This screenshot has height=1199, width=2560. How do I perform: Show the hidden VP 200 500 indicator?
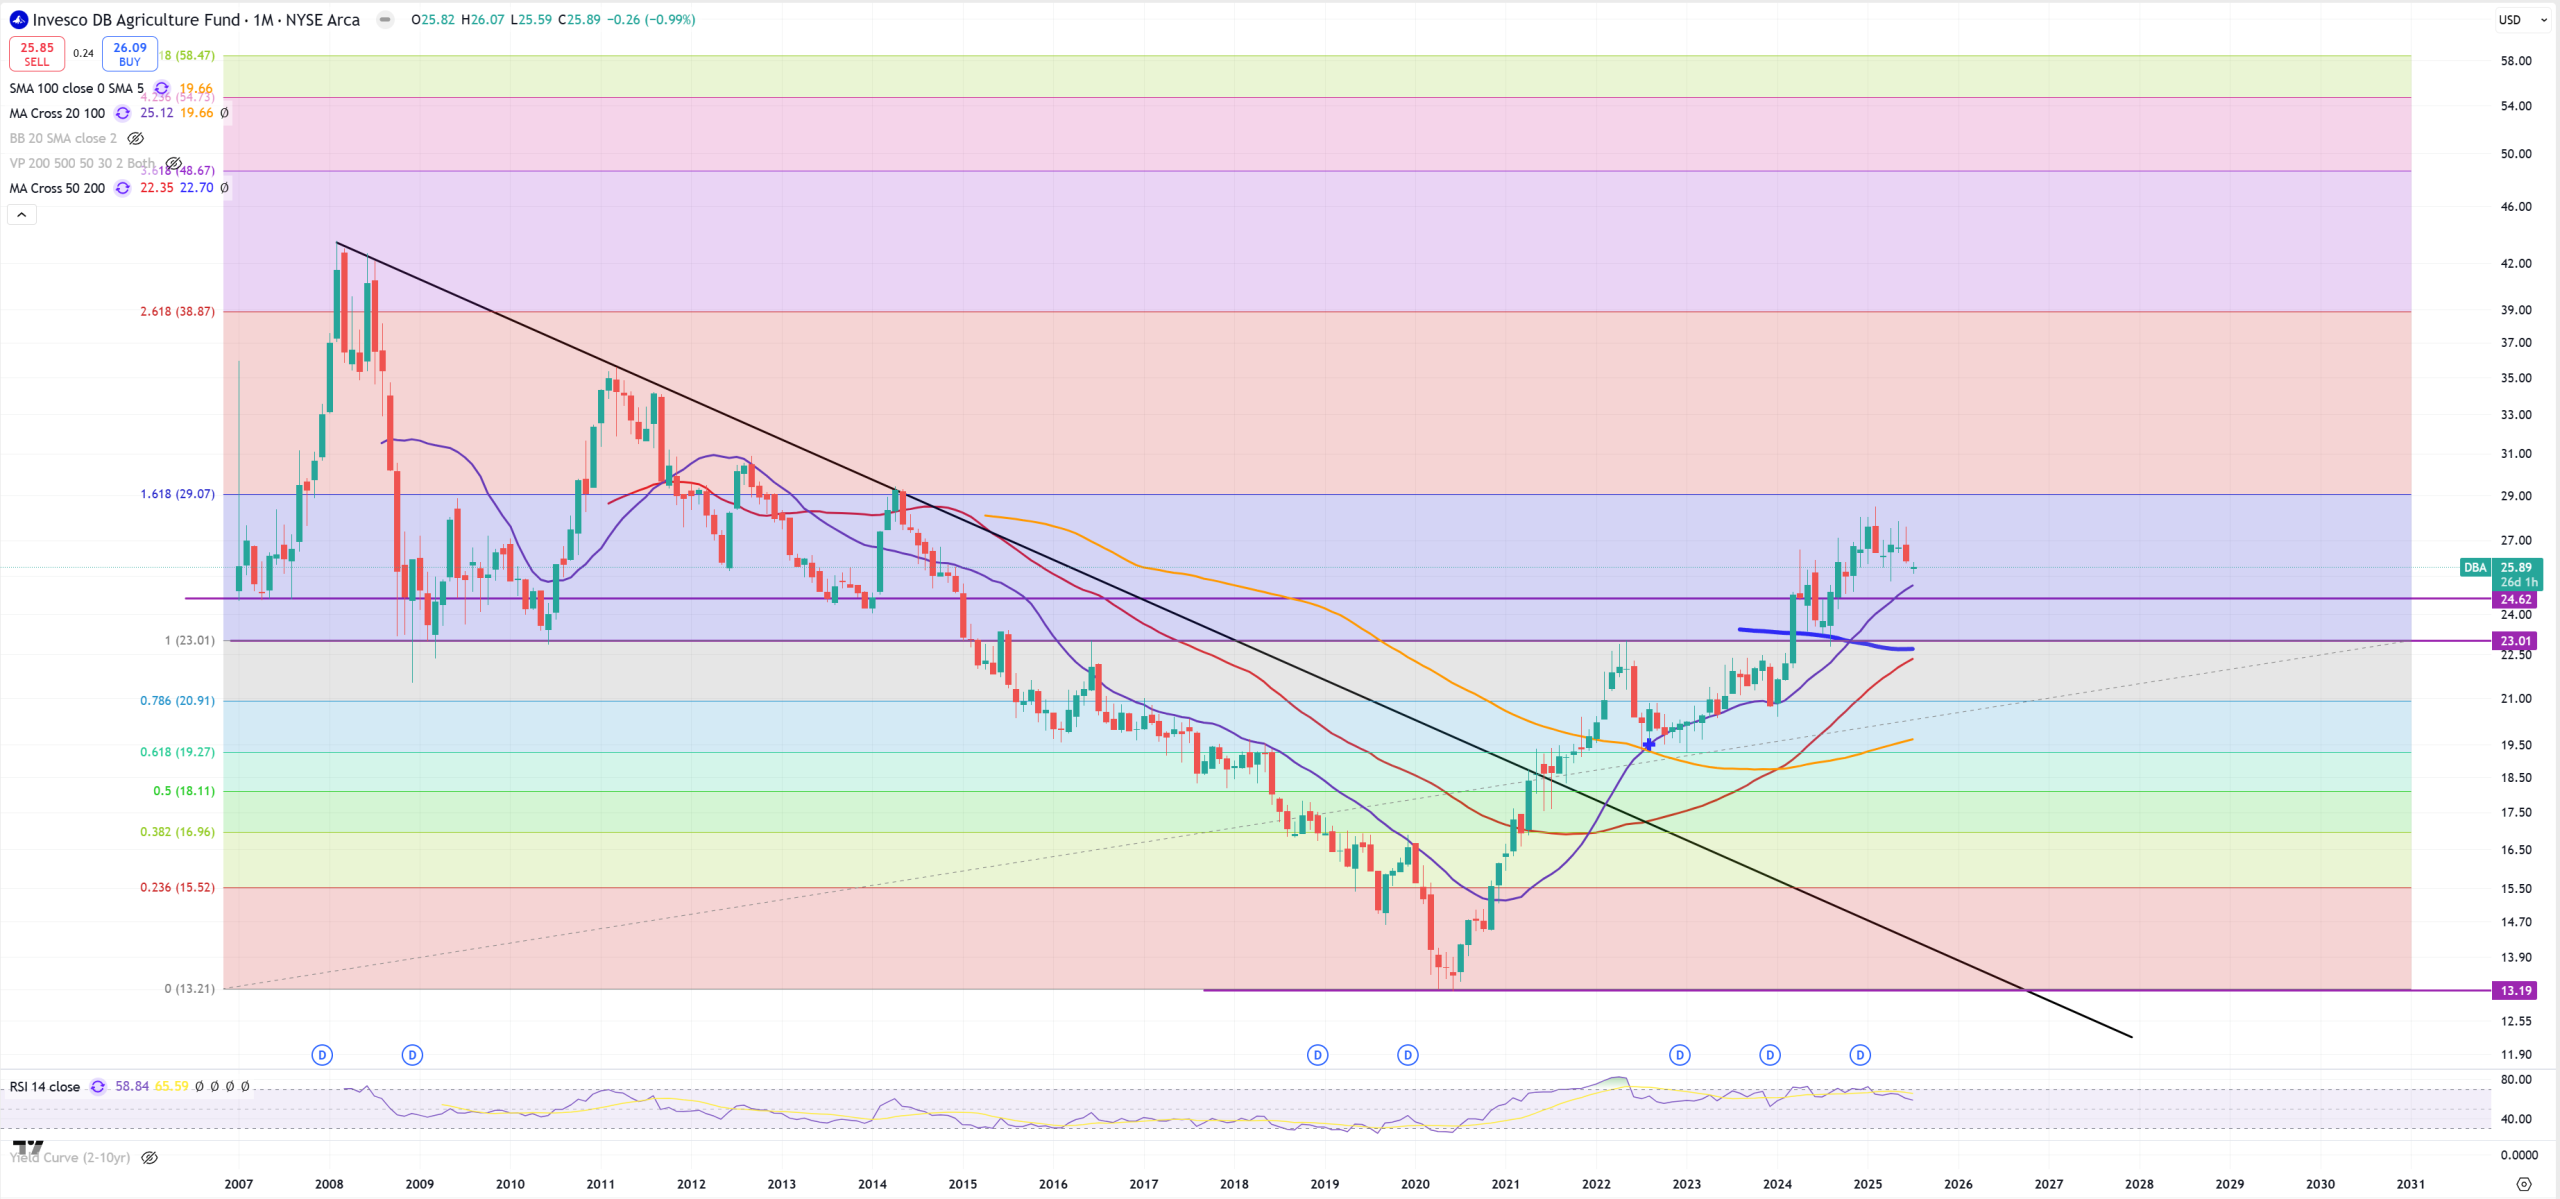173,163
